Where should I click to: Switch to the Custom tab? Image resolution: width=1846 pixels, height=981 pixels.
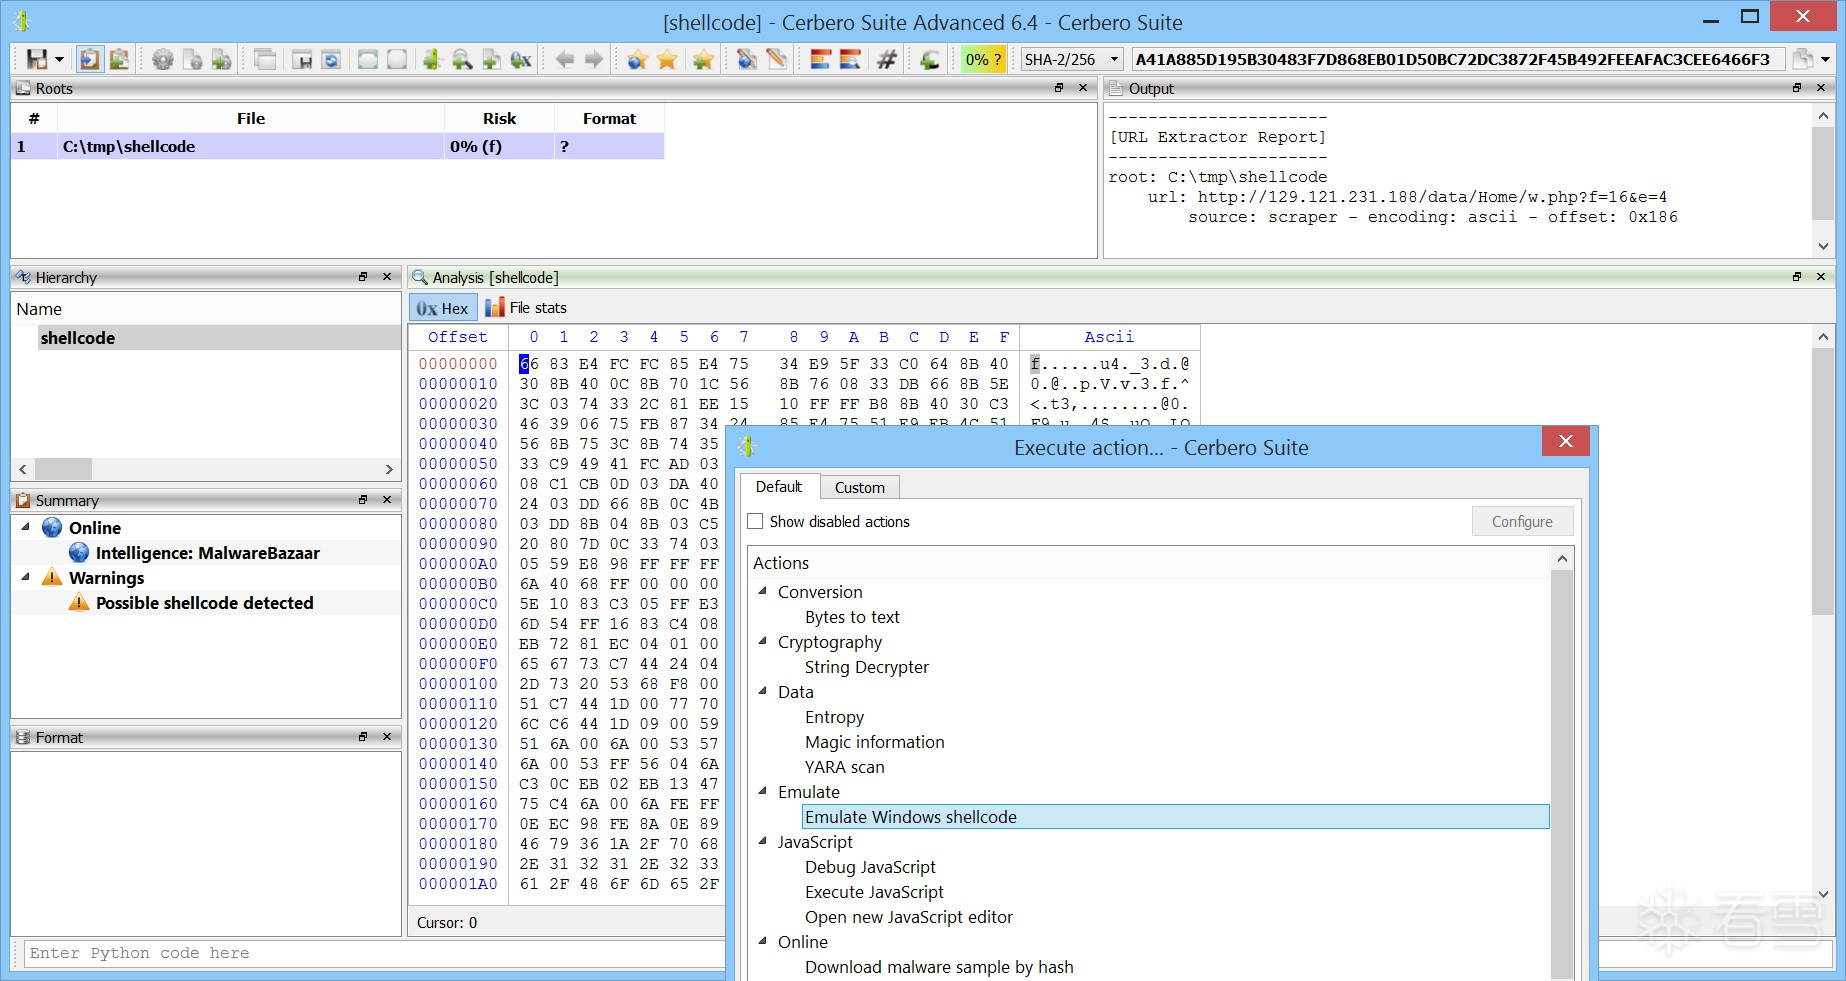coord(859,487)
